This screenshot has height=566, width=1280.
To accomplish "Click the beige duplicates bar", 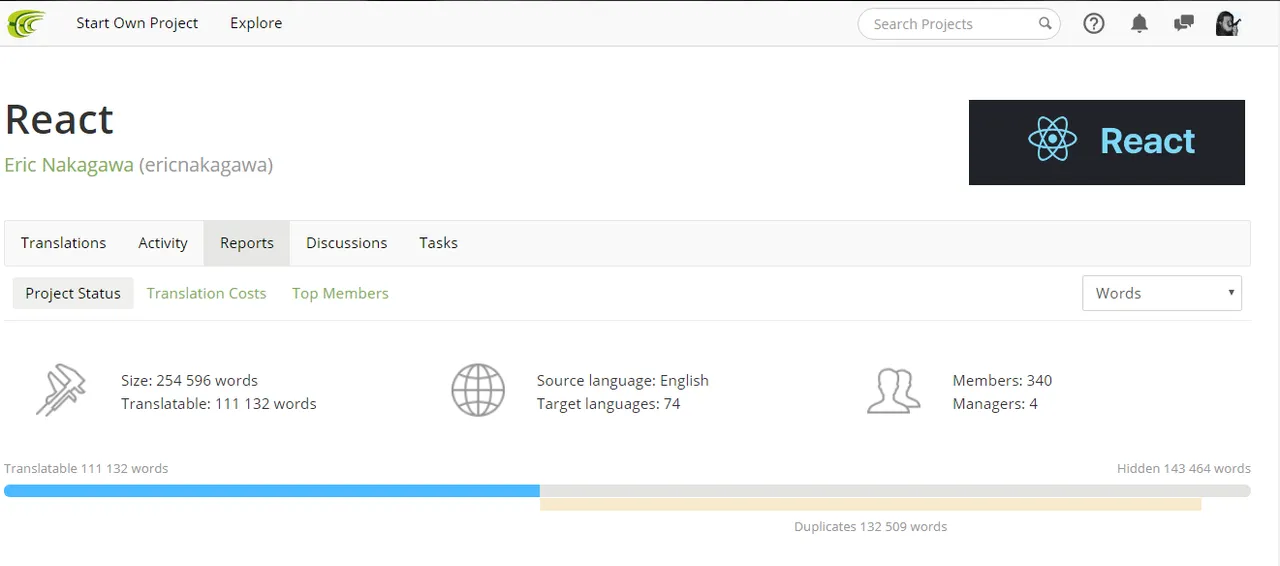I will click(870, 505).
